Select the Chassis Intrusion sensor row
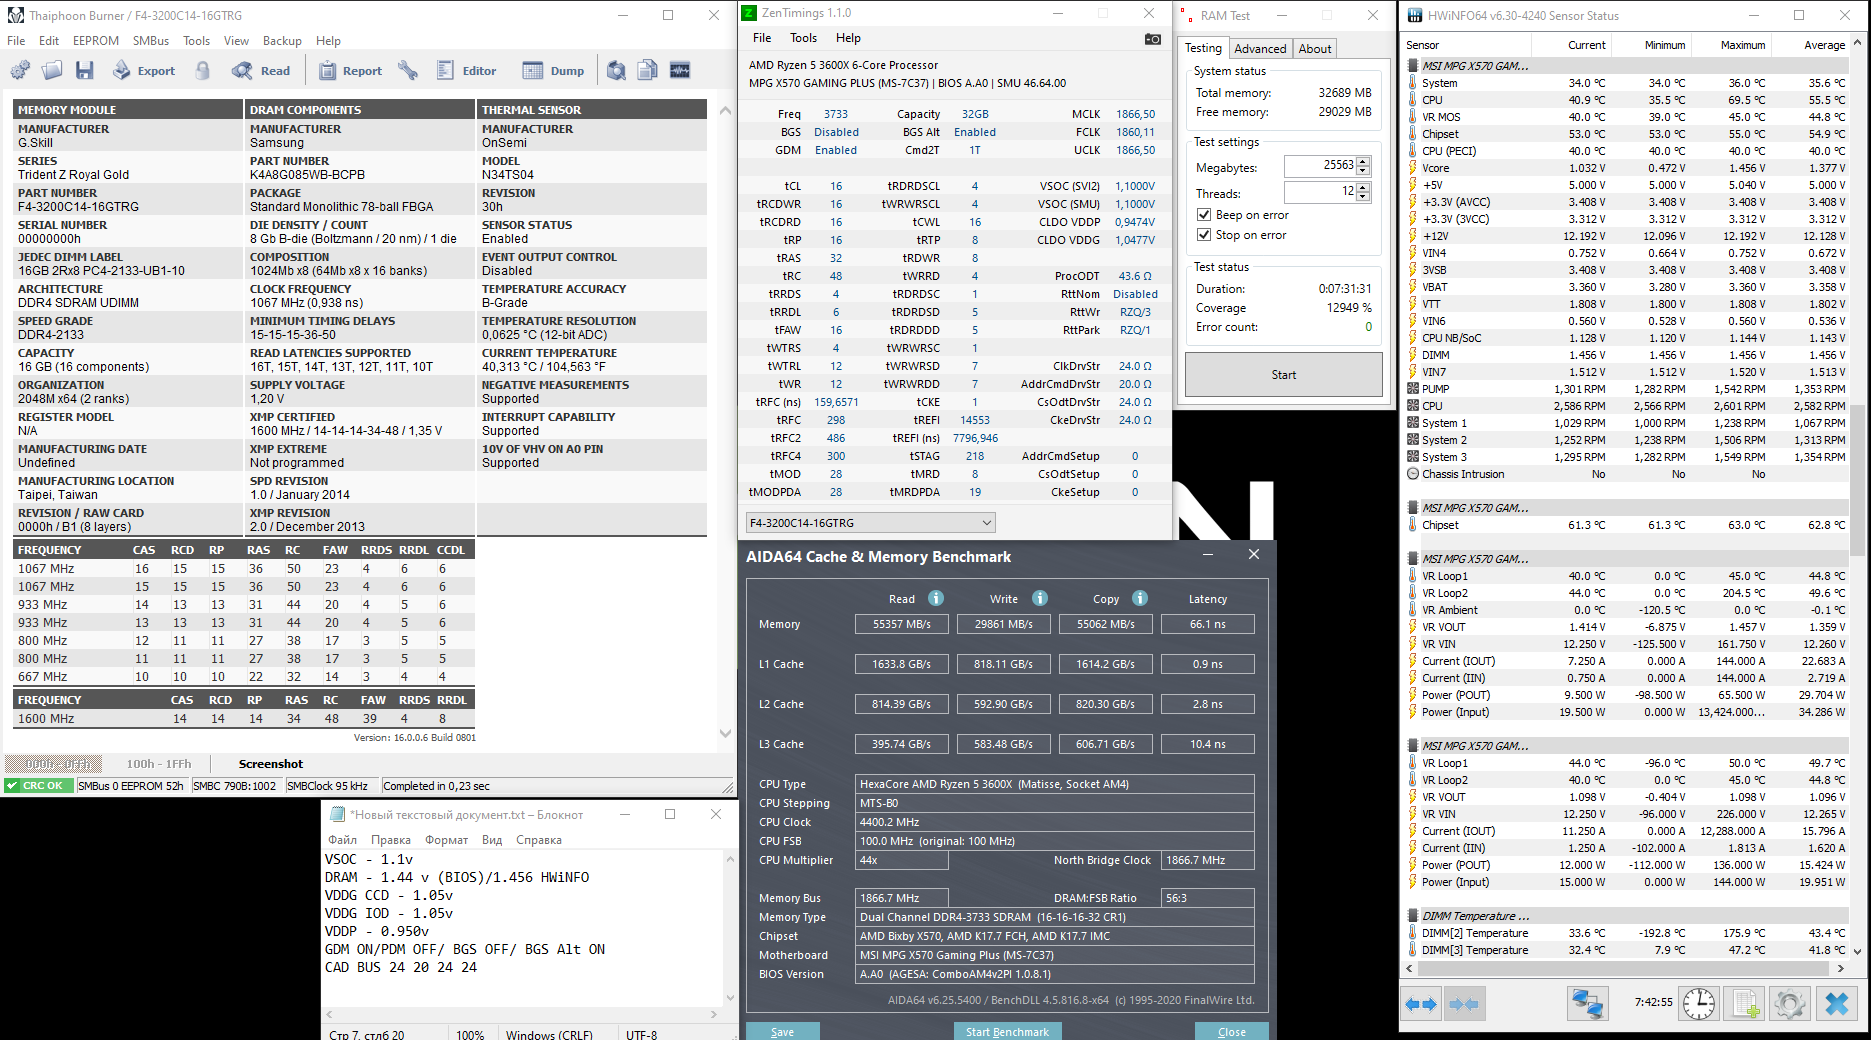Screen dimensions: 1871x1040 point(1626,474)
